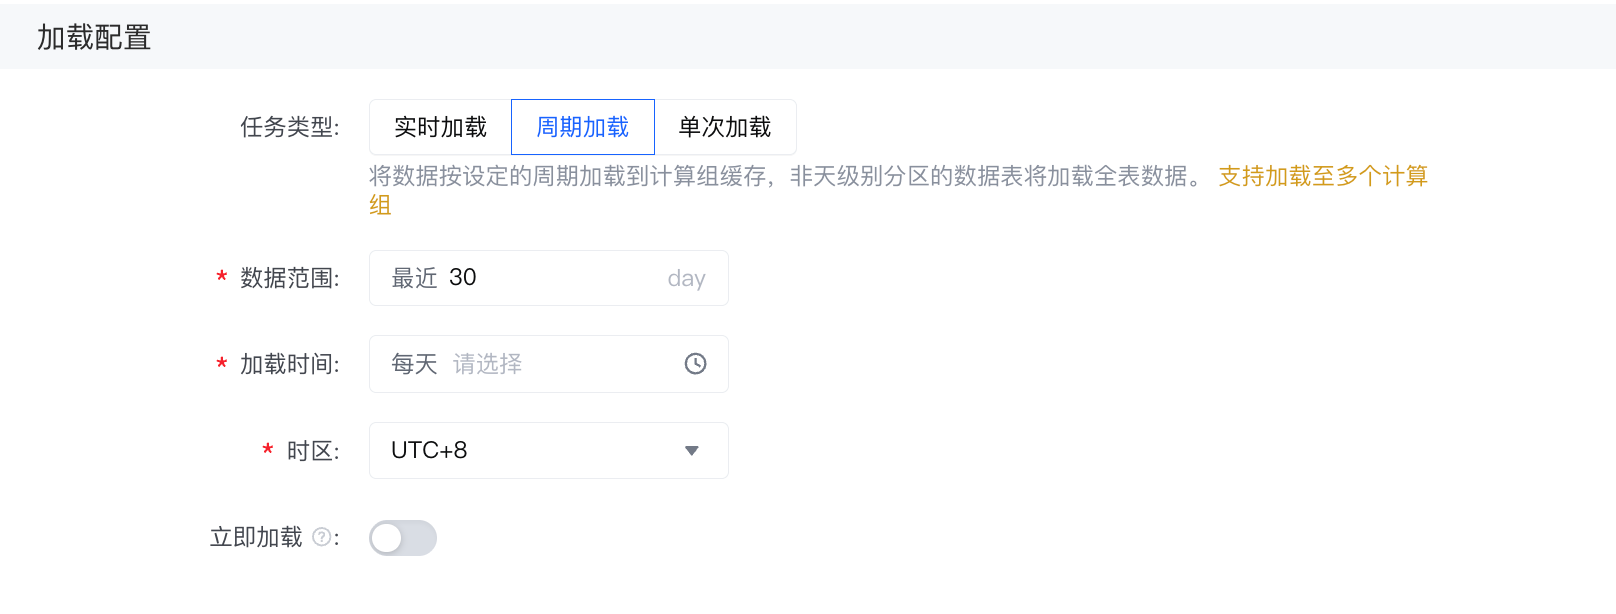Expand the 时区 dropdown arrow
The image size is (1616, 614).
tap(691, 451)
